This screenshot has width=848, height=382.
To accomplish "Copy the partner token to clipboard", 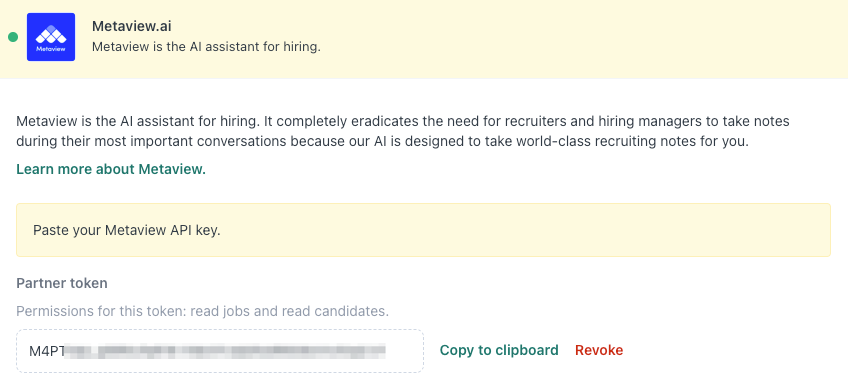I will coord(499,350).
